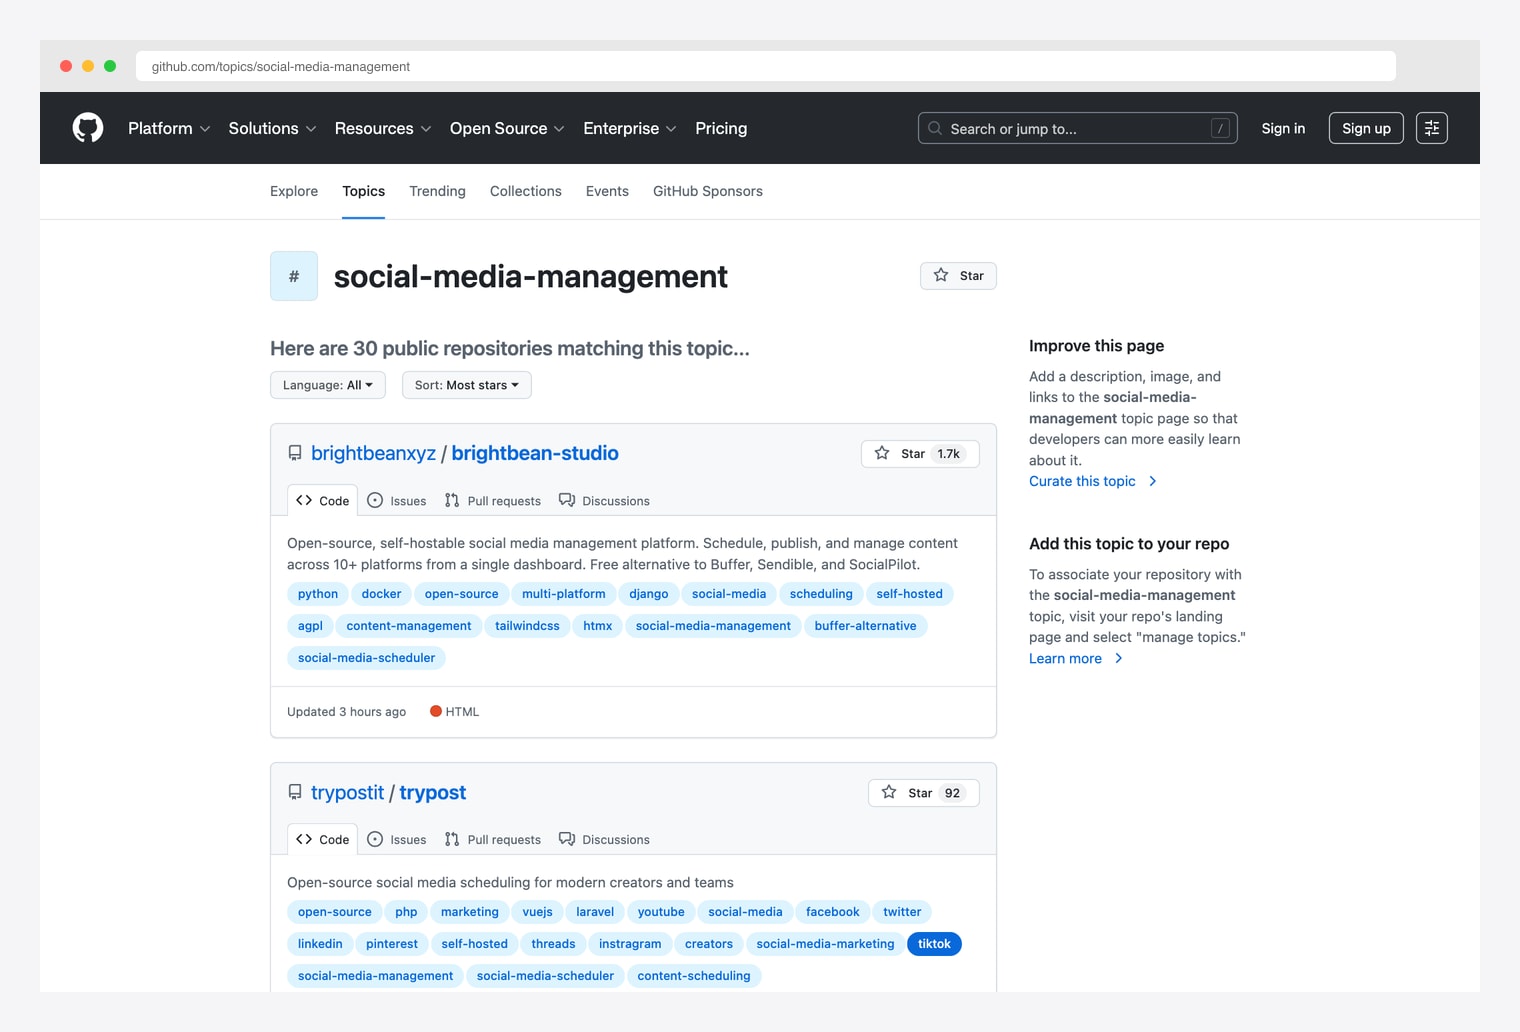Image resolution: width=1520 pixels, height=1032 pixels.
Task: Expand the Enterprise menu
Action: (630, 128)
